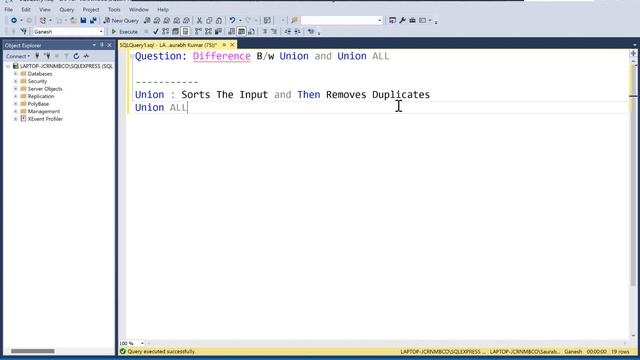Click 'Query executed successfully.' status text
The height and width of the screenshot is (360, 640).
[161, 351]
